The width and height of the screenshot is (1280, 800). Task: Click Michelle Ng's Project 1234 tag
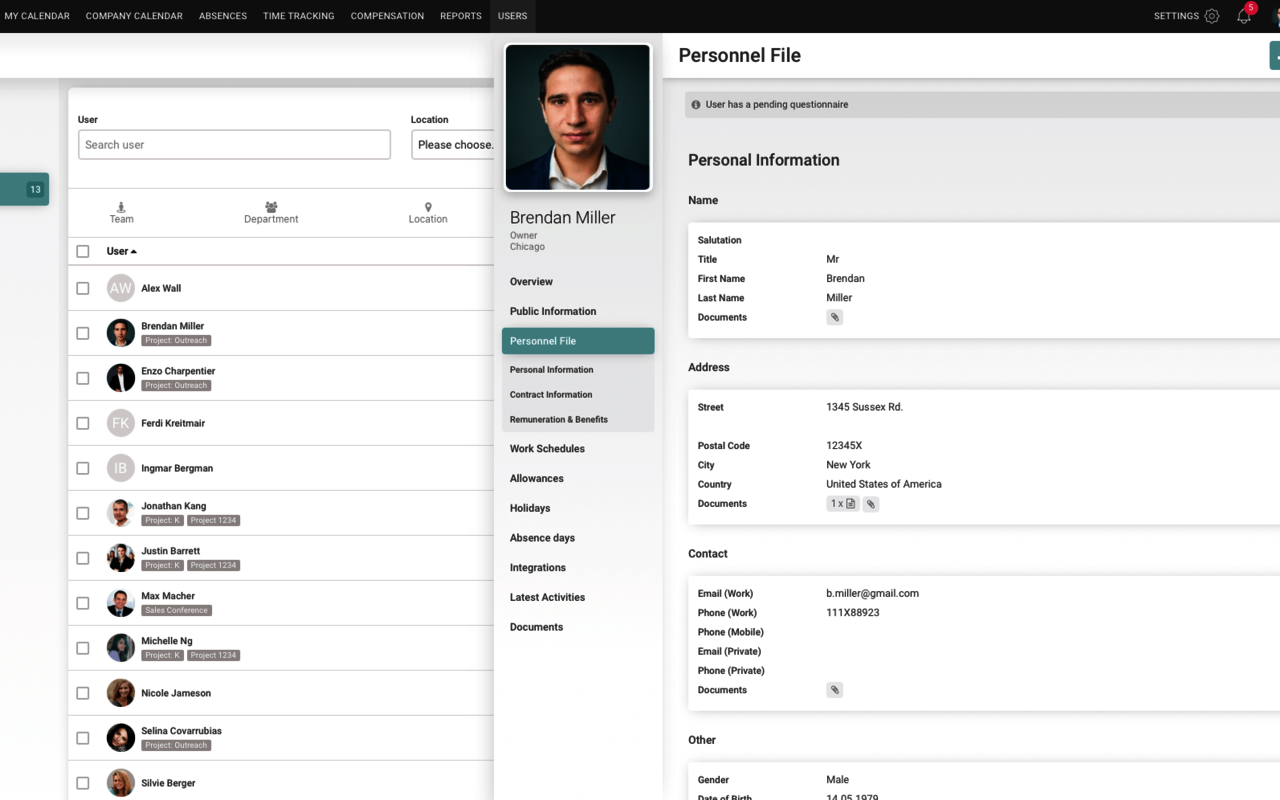click(x=213, y=655)
